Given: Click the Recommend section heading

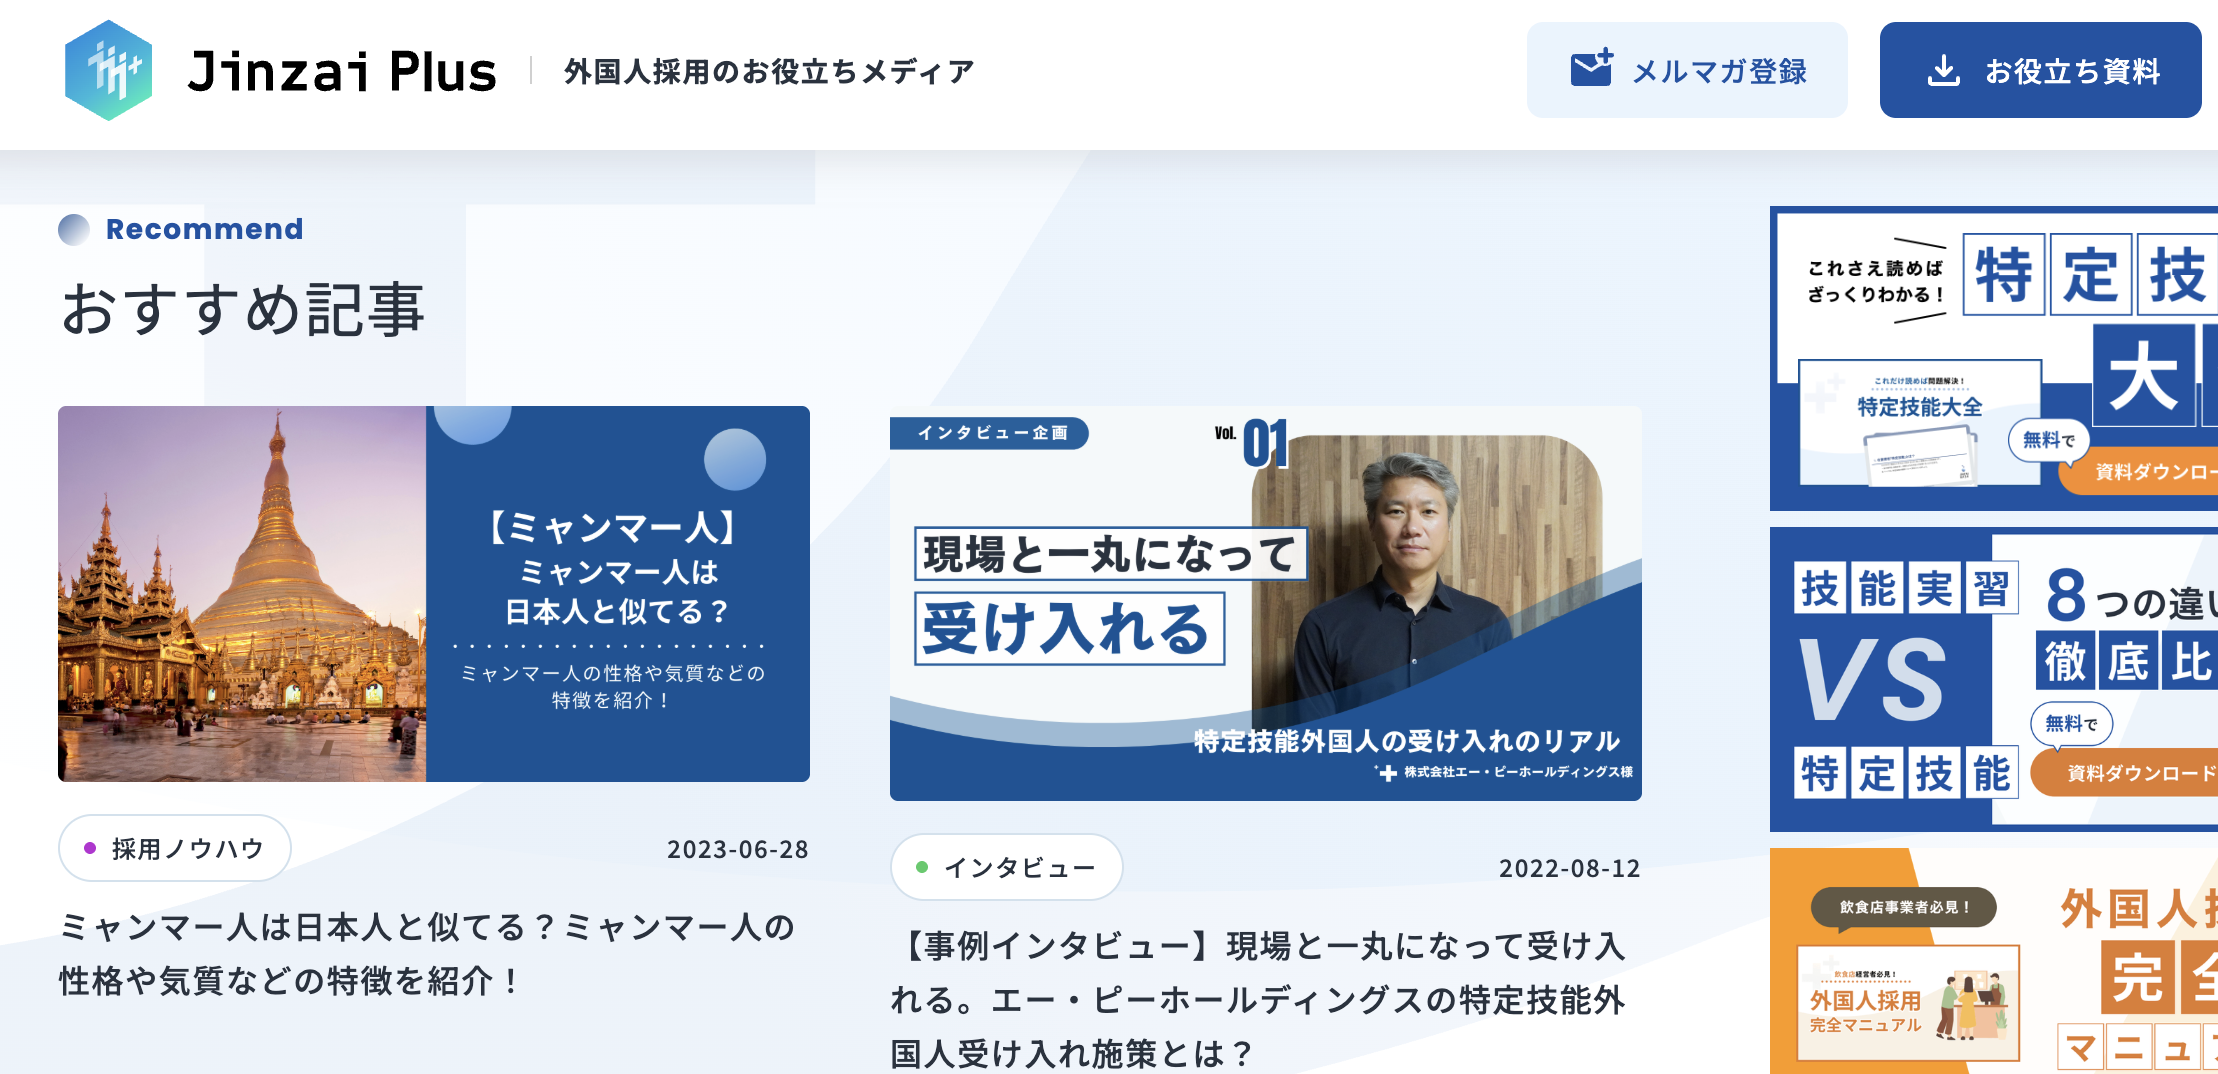Looking at the screenshot, I should (204, 229).
